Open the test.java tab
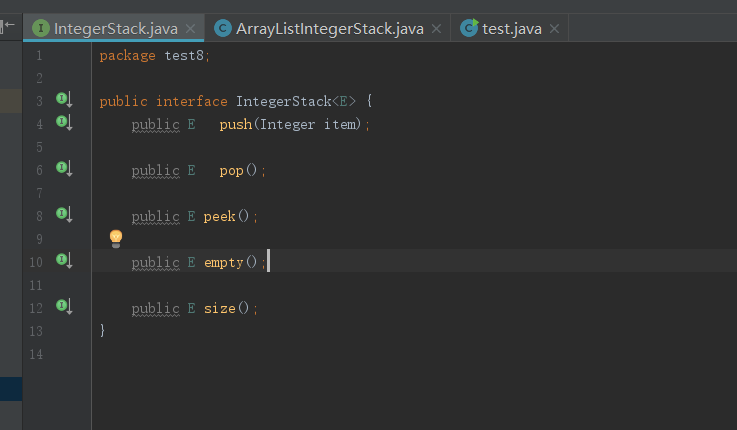 click(511, 29)
